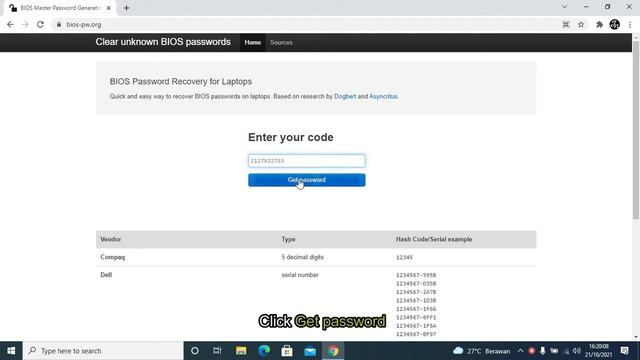Open the network tray icon
The width and height of the screenshot is (640, 360).
566,351
